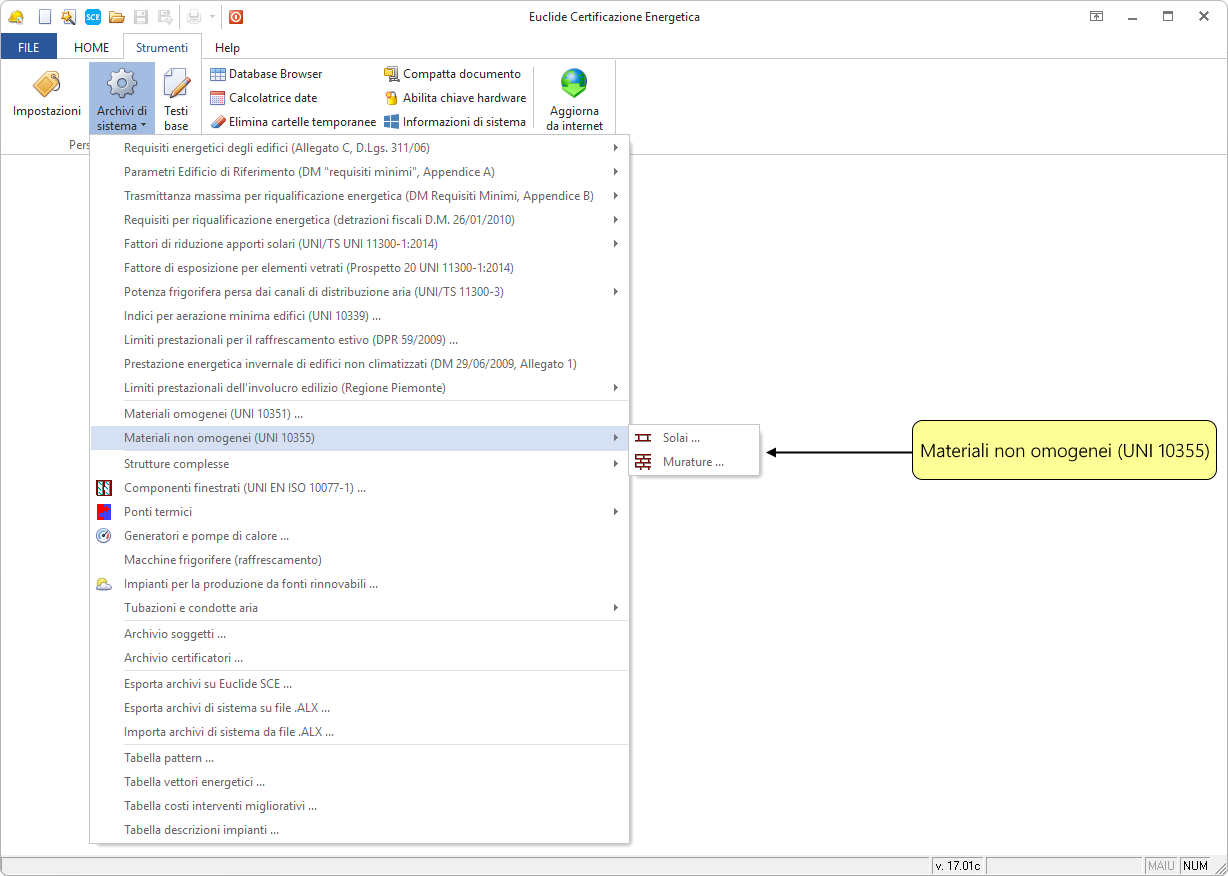The image size is (1228, 876).
Task: Click the Impostazioni tag icon
Action: tap(46, 85)
